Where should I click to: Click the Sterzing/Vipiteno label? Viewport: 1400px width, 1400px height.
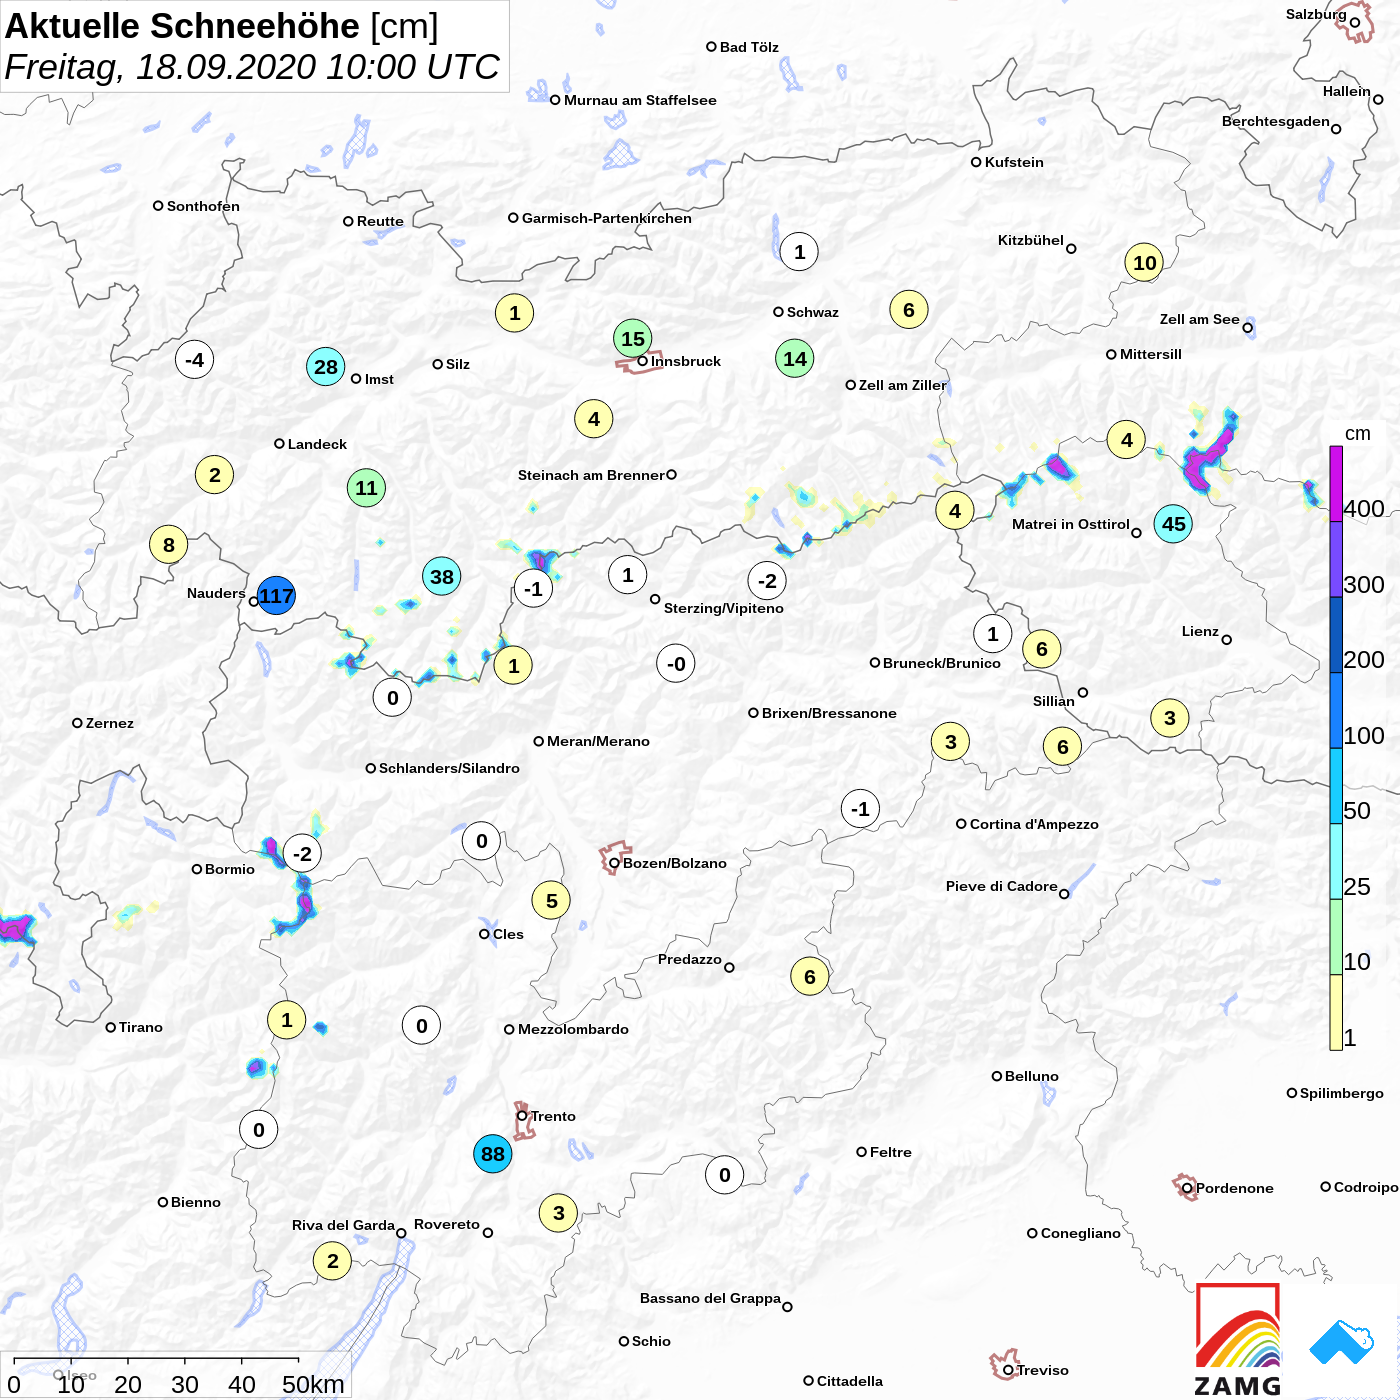(724, 608)
